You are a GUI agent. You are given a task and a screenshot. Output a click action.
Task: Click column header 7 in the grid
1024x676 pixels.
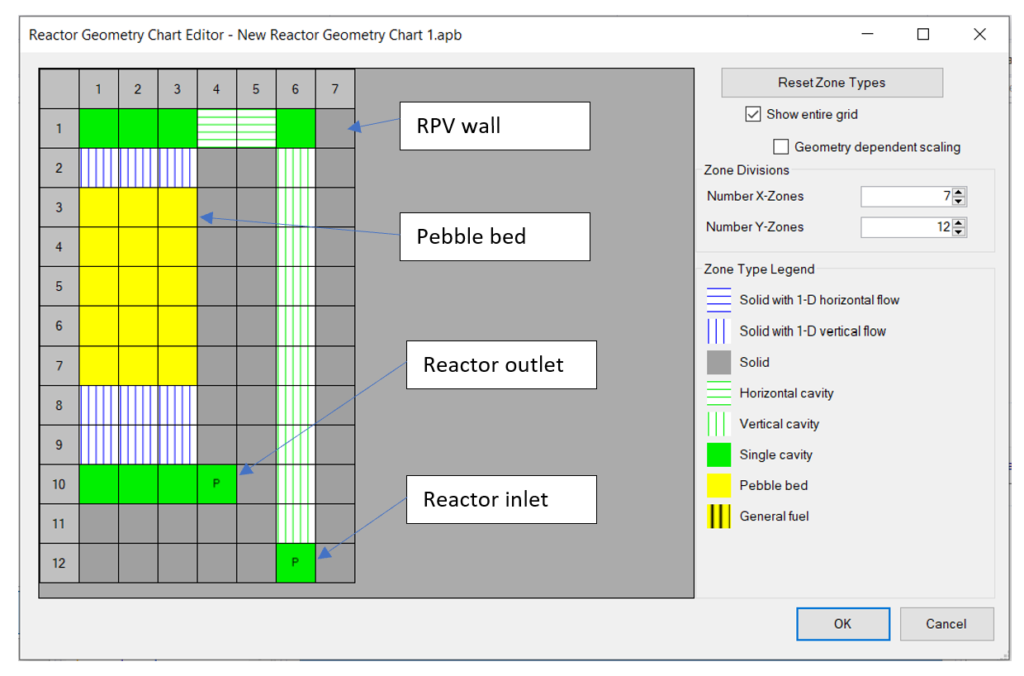pos(335,89)
